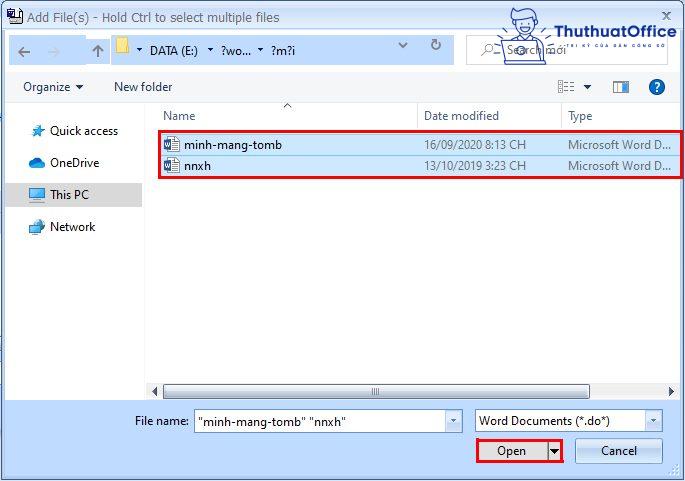
Task: Click in the File name field
Action: pyautogui.click(x=320, y=421)
